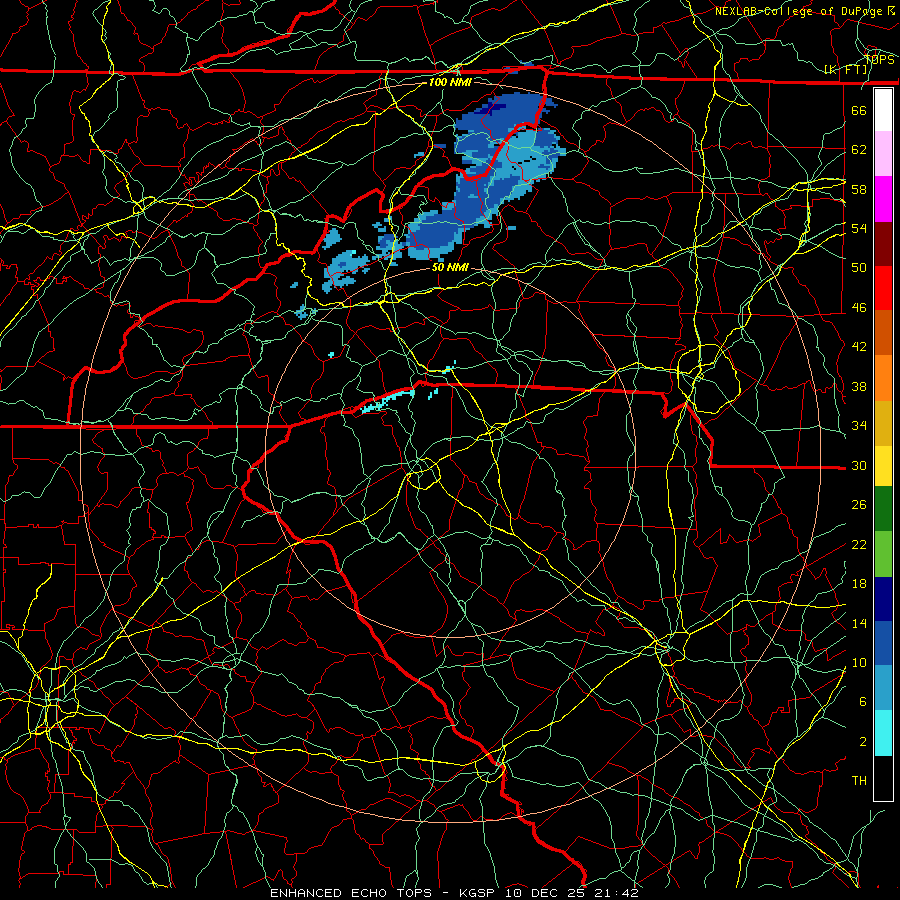Click the KGSP station identifier
The image size is (900, 900).
click(480, 893)
